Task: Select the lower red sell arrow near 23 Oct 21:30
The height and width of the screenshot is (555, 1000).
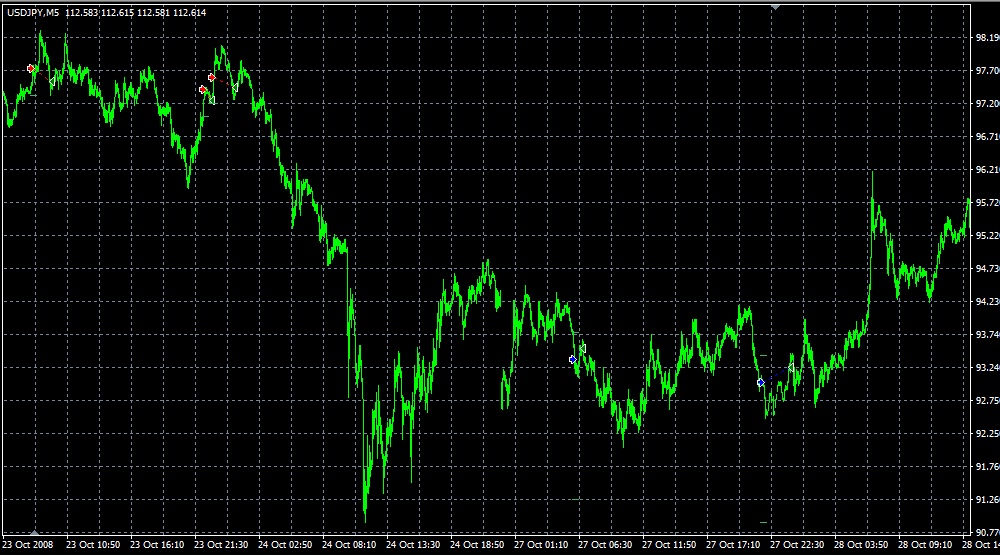Action: tap(203, 89)
